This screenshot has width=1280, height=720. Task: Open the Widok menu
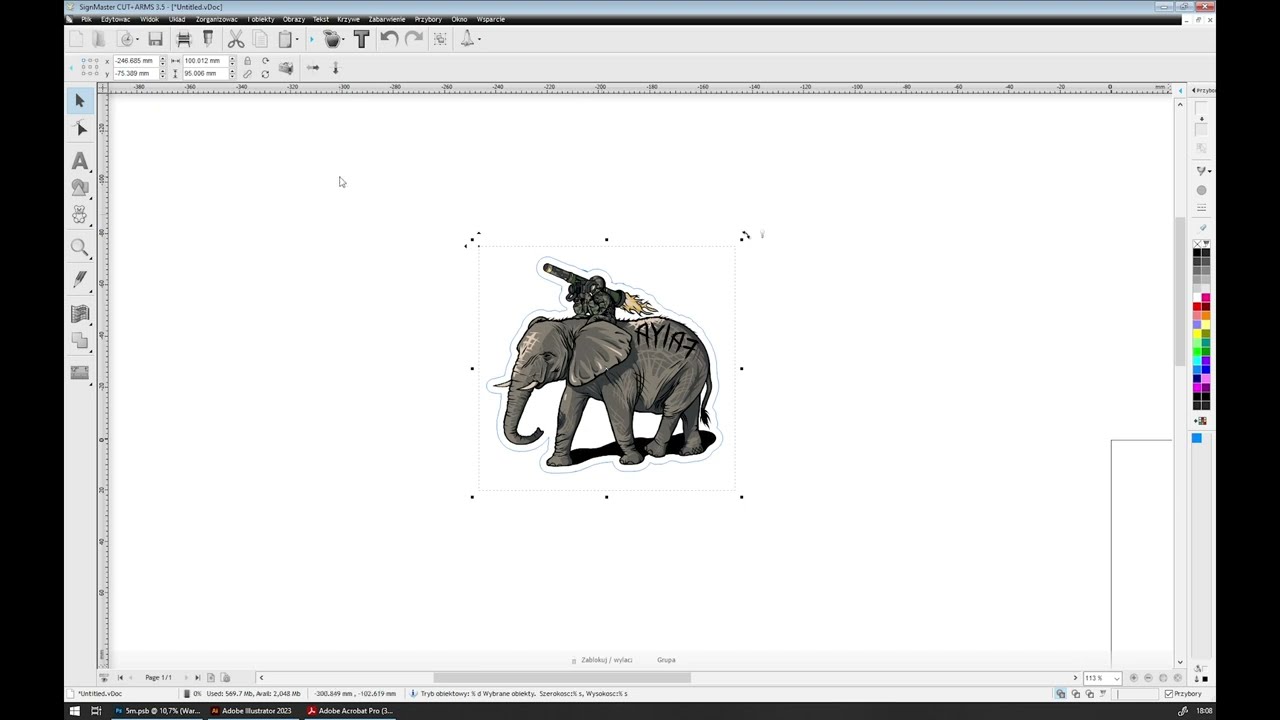point(149,19)
